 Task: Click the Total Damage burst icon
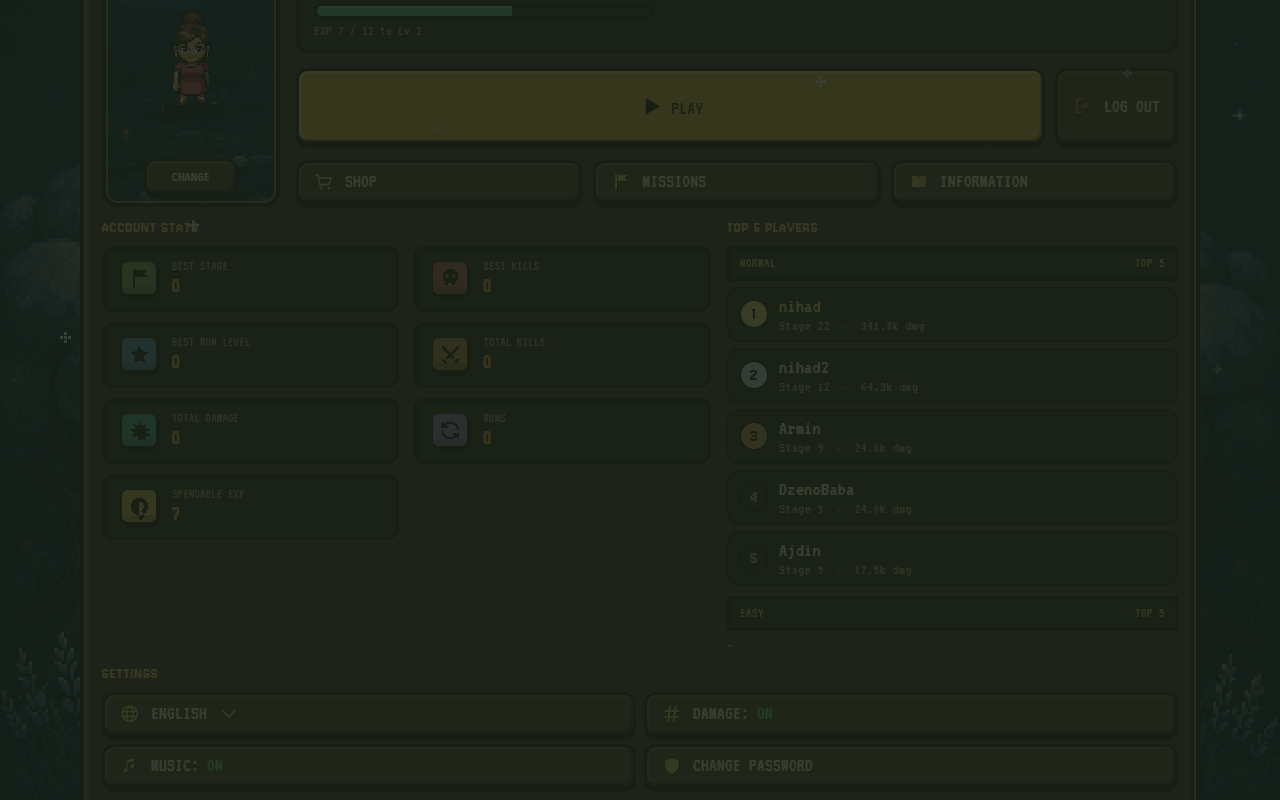pyautogui.click(x=139, y=429)
